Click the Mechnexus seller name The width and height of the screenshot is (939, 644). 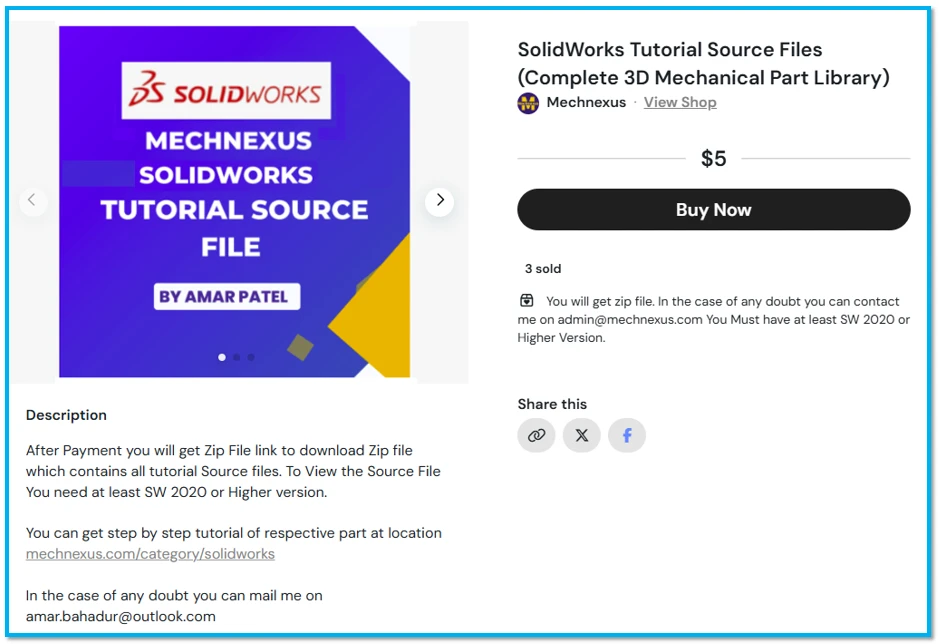click(586, 102)
